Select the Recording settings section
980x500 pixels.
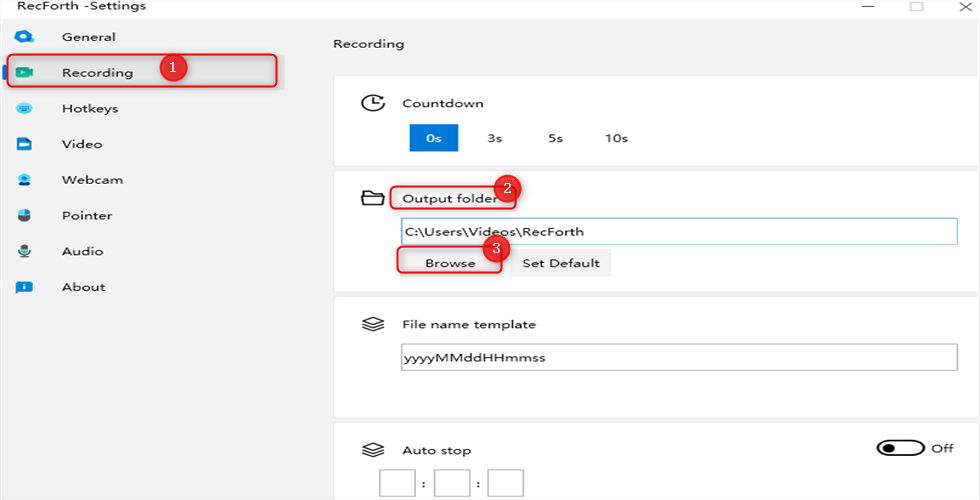coord(142,72)
